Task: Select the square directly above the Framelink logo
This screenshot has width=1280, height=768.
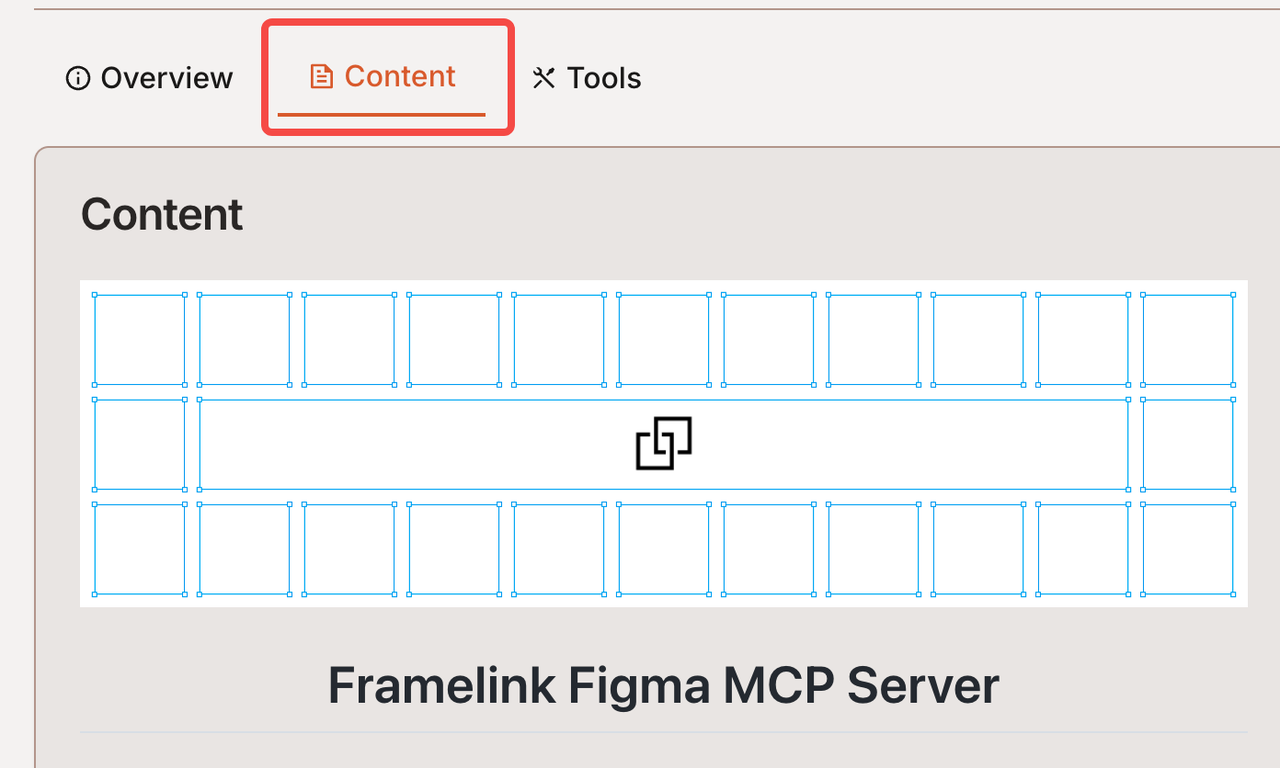Action: pos(664,339)
